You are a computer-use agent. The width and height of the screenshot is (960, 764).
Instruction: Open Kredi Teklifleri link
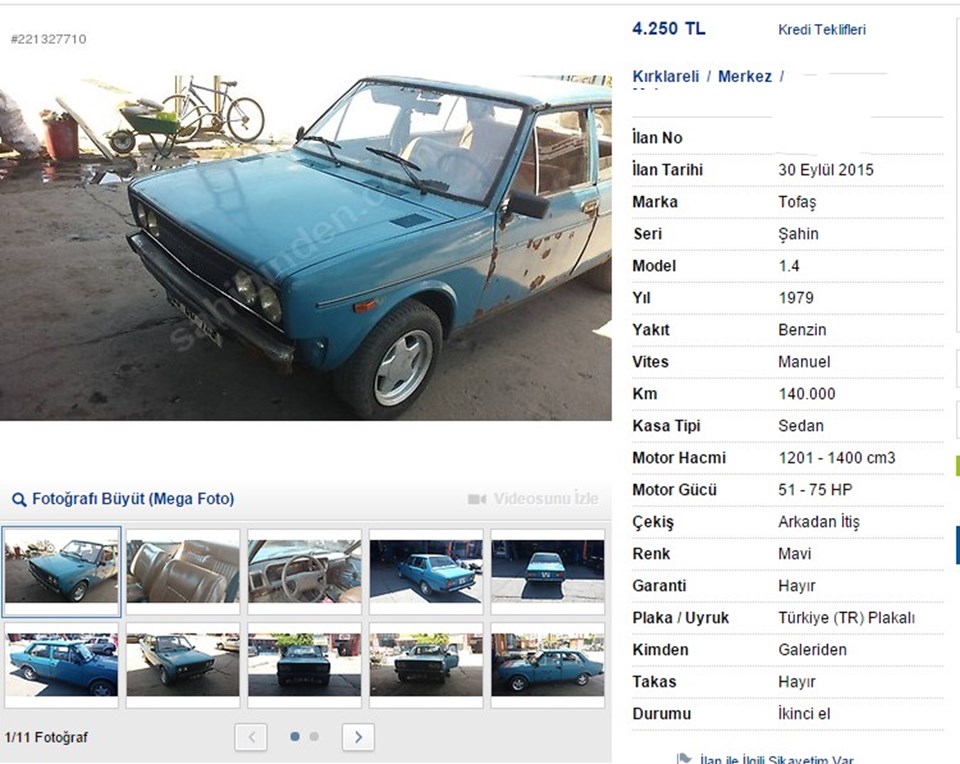click(822, 29)
